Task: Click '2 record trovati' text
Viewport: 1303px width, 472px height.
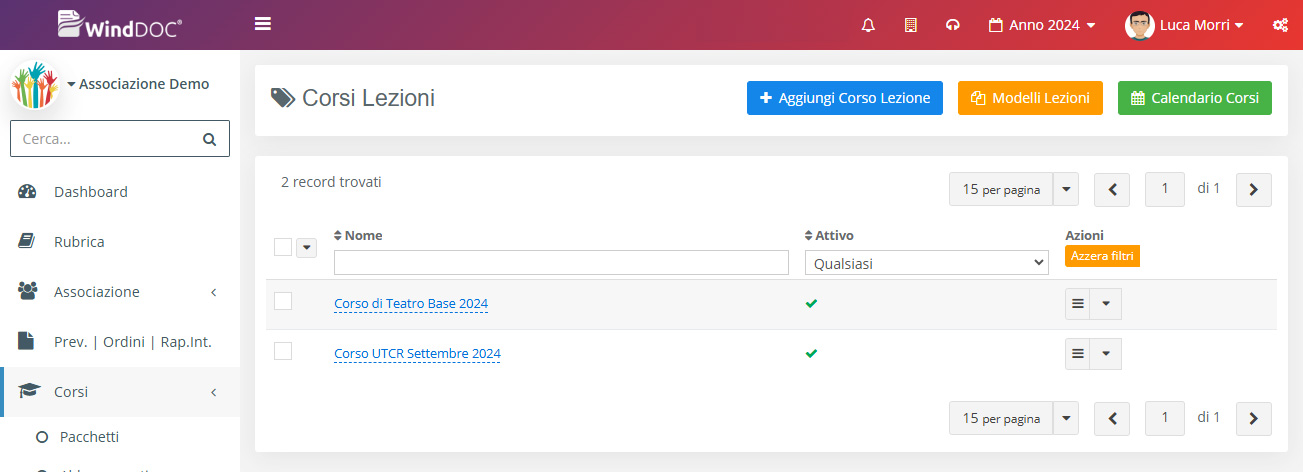Action: click(x=331, y=182)
